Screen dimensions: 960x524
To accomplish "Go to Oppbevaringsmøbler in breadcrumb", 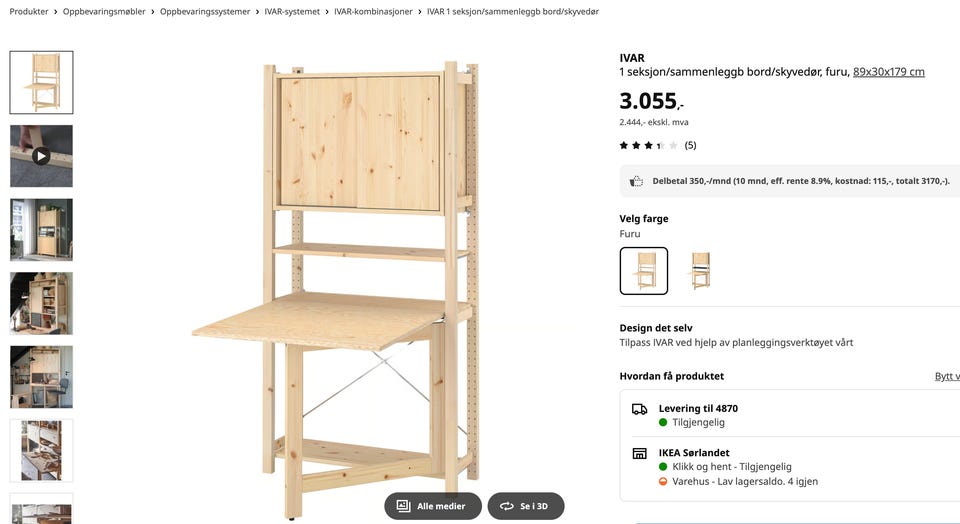I will tap(104, 12).
